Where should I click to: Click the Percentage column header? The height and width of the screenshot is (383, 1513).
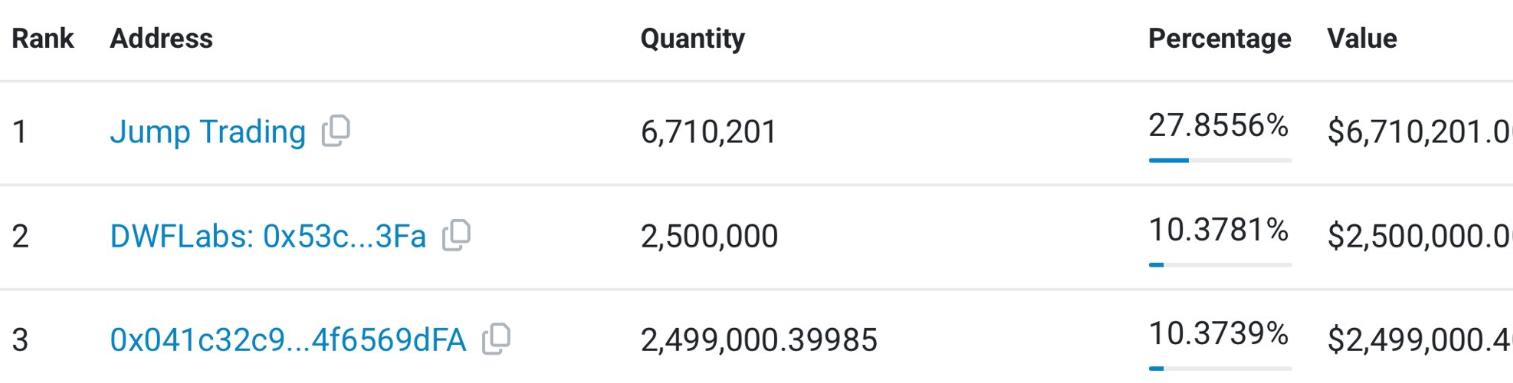(x=1220, y=39)
